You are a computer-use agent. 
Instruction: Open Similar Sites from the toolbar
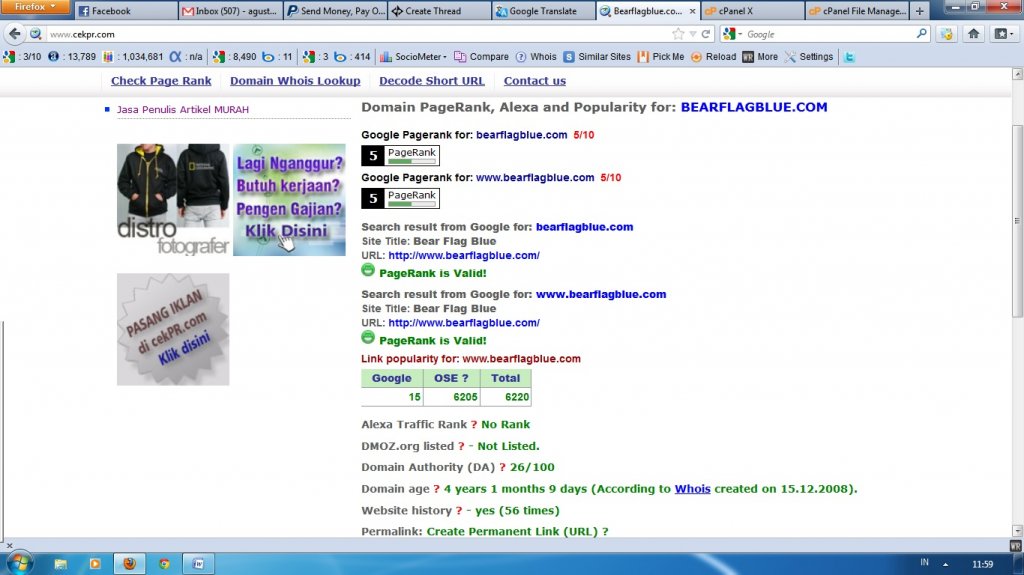point(597,57)
